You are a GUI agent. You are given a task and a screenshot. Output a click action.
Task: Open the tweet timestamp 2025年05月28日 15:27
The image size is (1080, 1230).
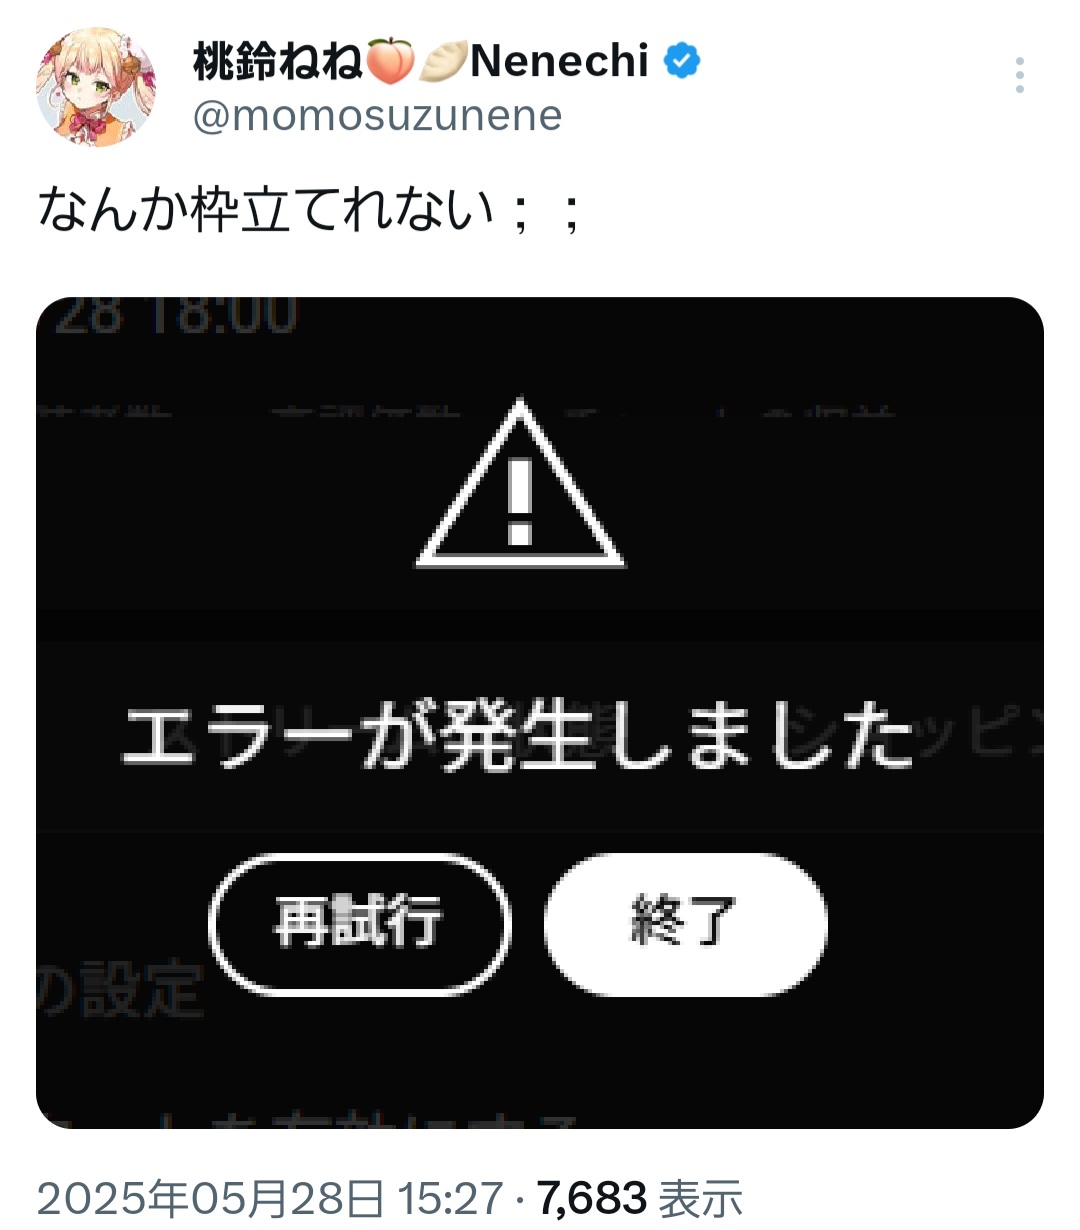(x=270, y=1197)
